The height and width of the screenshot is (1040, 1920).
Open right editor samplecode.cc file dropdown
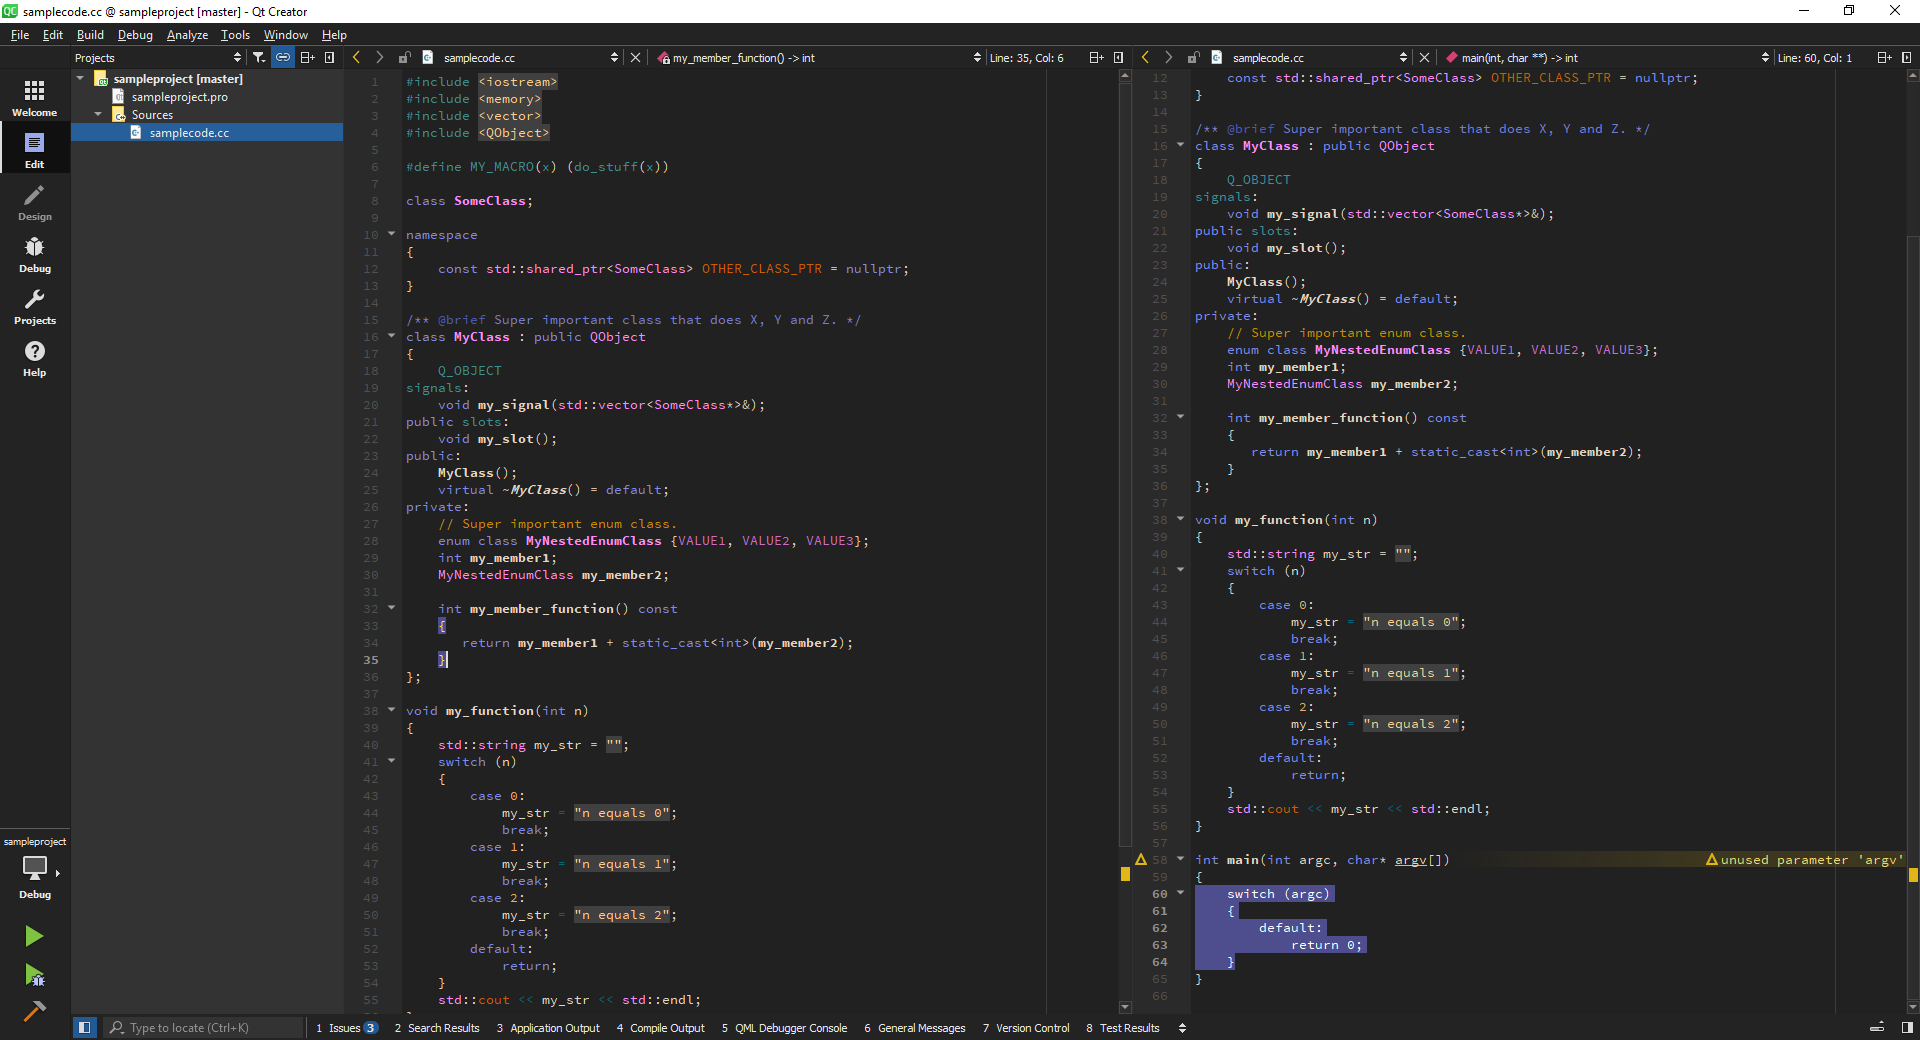point(1309,58)
